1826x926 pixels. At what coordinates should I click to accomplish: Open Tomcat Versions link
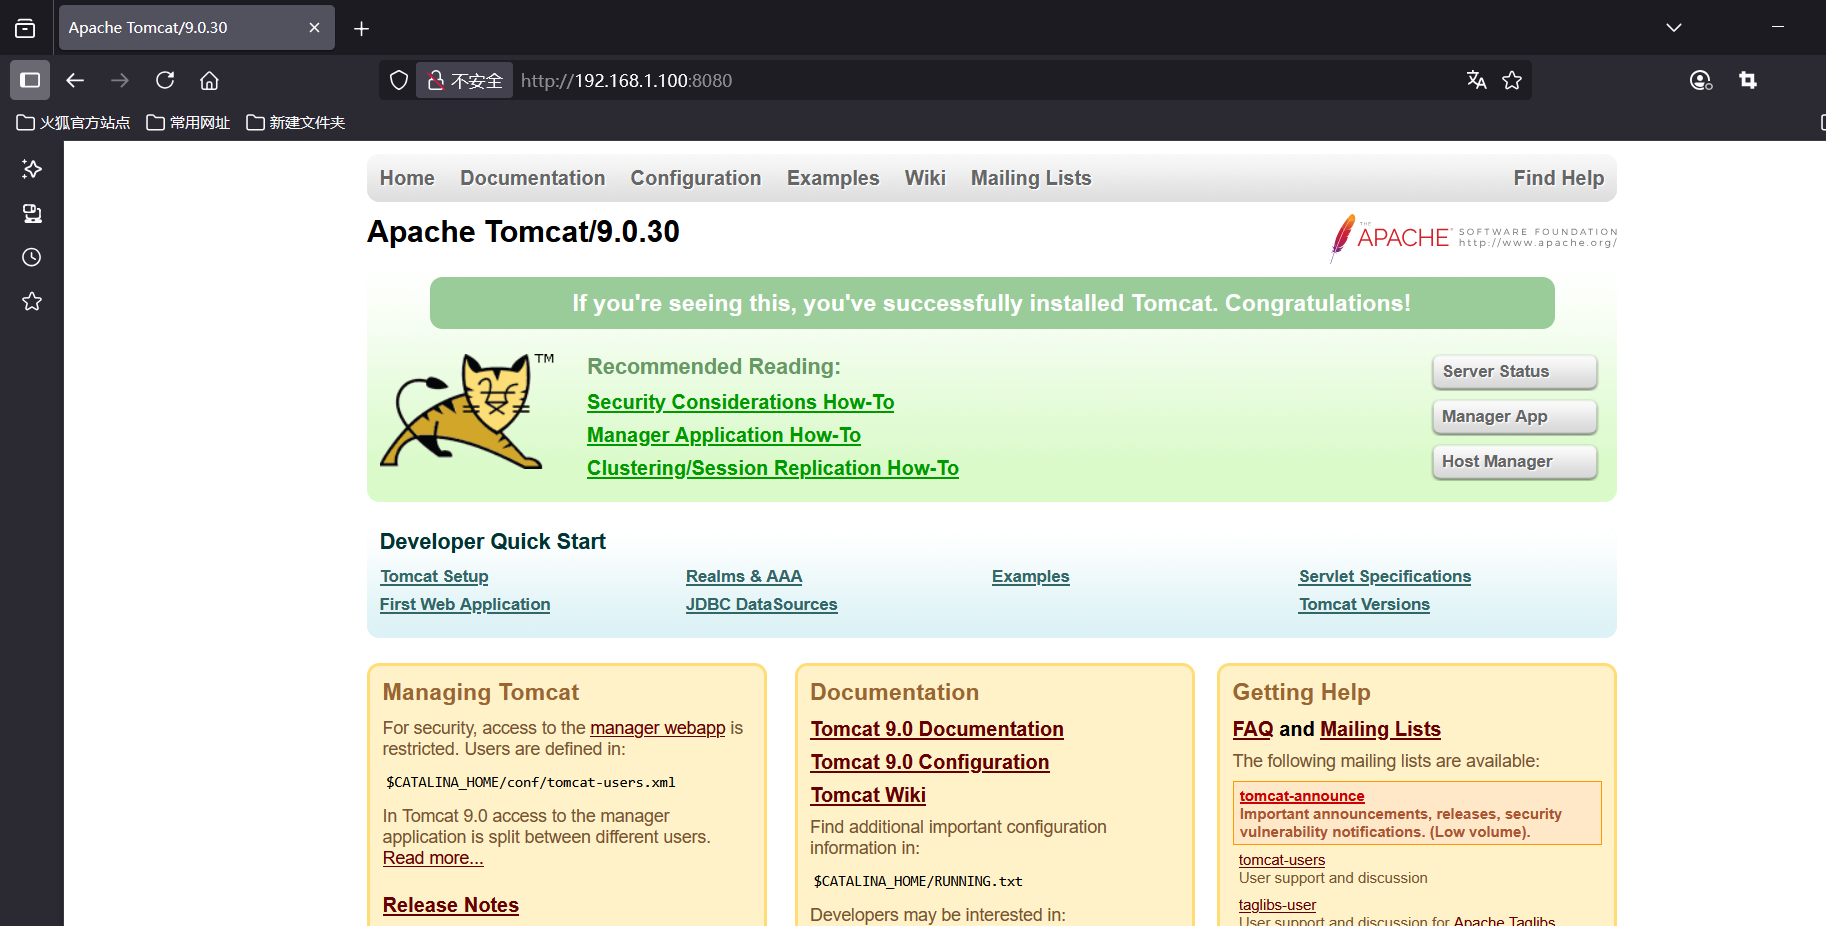click(x=1364, y=604)
